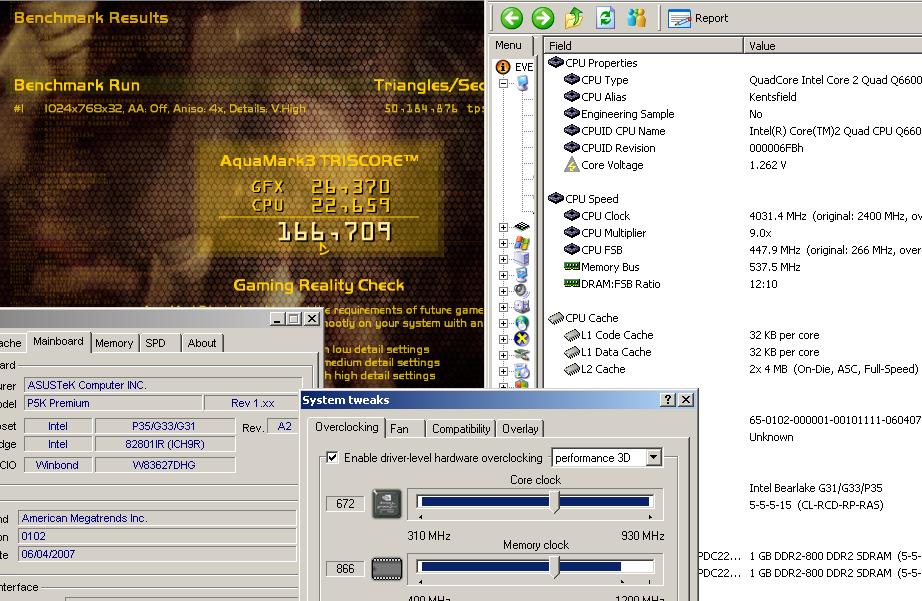
Task: Open context help '?' in System tweaks title bar
Action: (668, 400)
